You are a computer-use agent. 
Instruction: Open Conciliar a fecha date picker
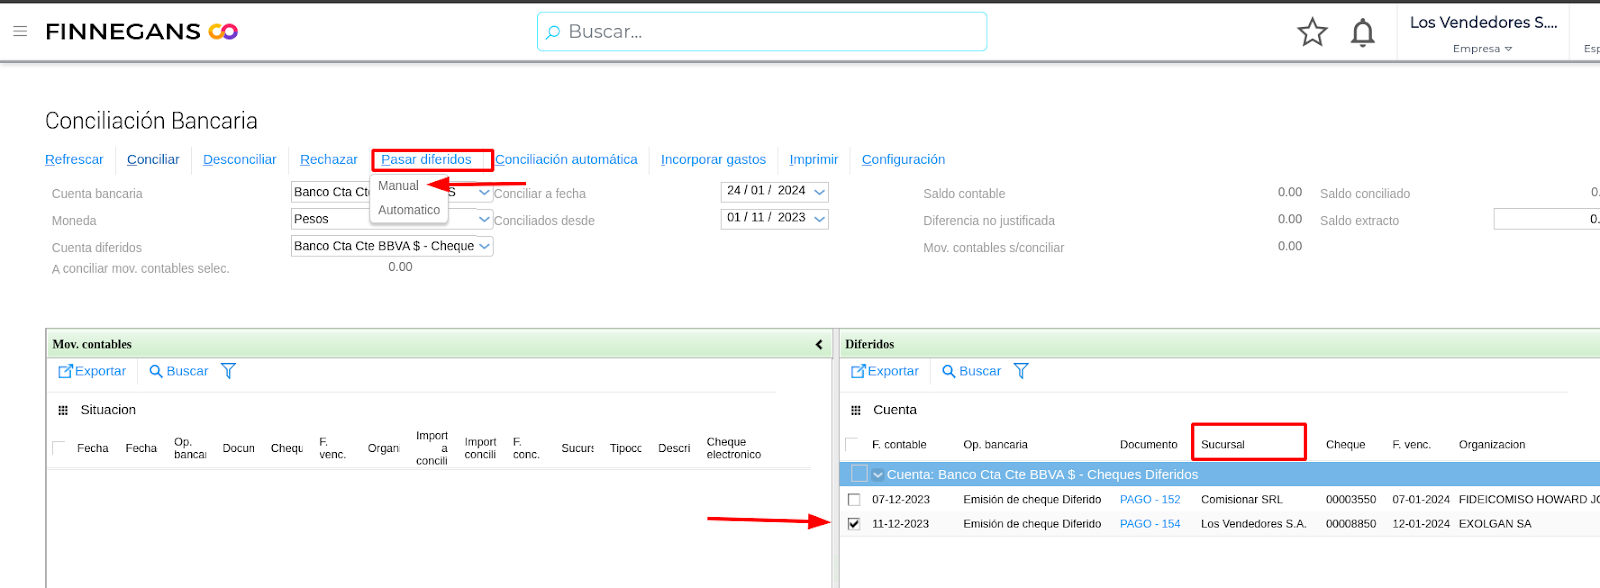pos(819,191)
